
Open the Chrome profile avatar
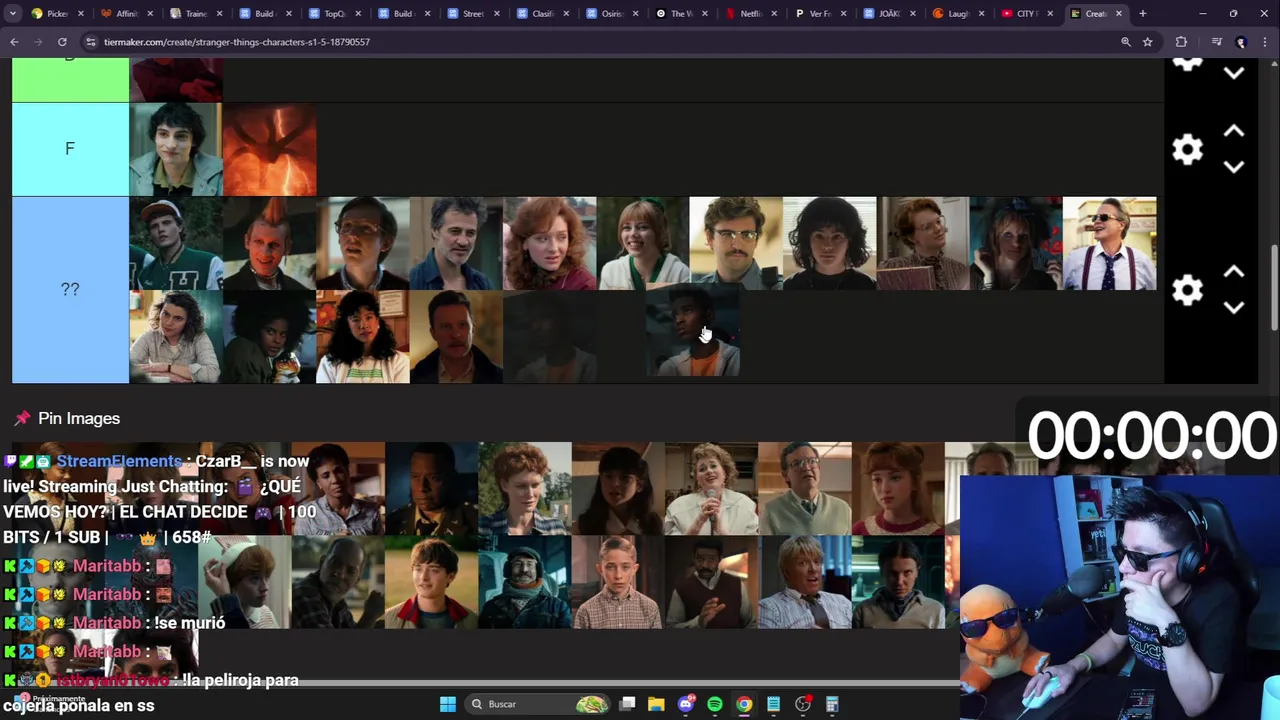click(1241, 42)
